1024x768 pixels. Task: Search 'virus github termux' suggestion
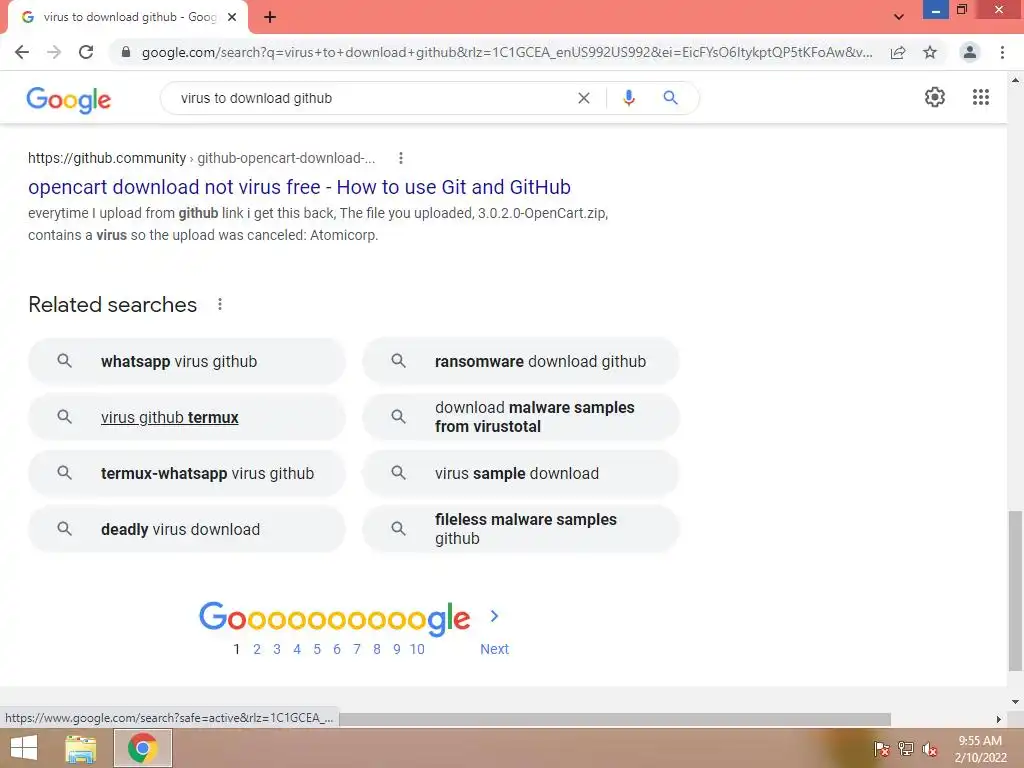187,417
